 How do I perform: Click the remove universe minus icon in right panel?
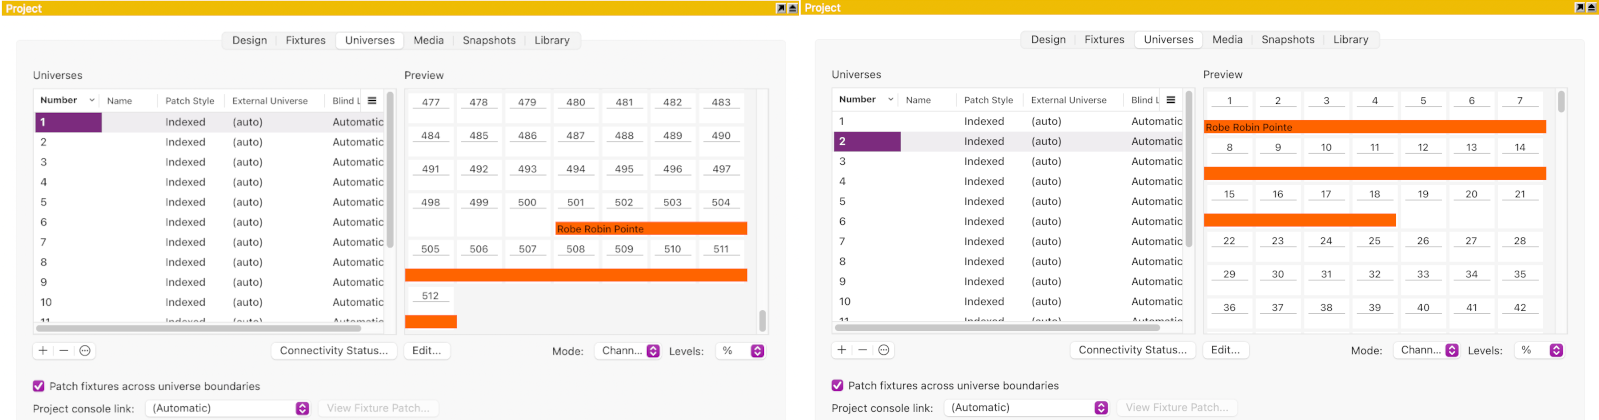tap(863, 350)
